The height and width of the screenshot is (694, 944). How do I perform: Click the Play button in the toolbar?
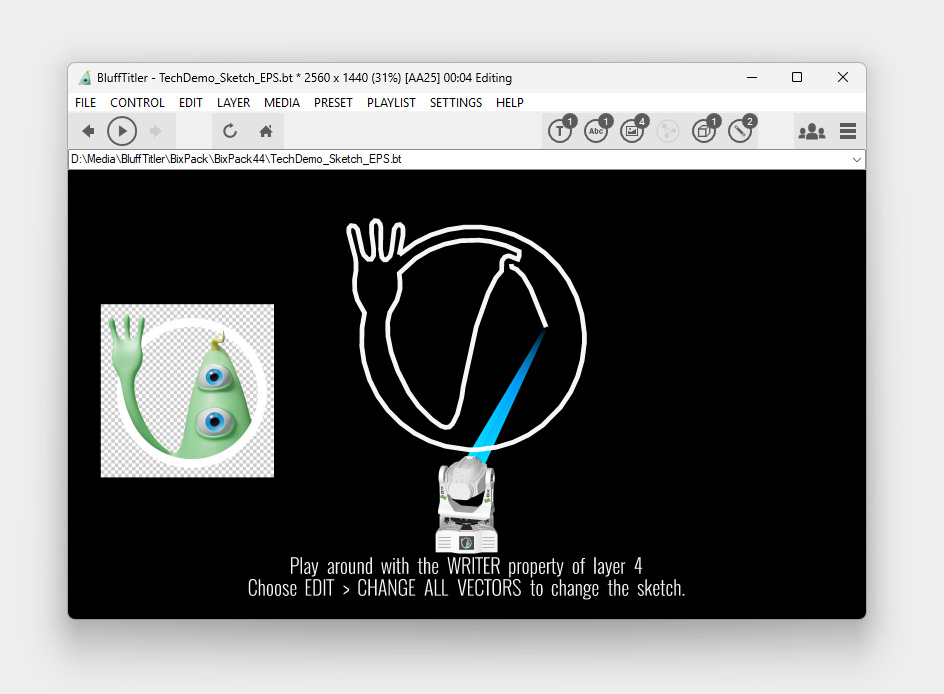pyautogui.click(x=122, y=131)
